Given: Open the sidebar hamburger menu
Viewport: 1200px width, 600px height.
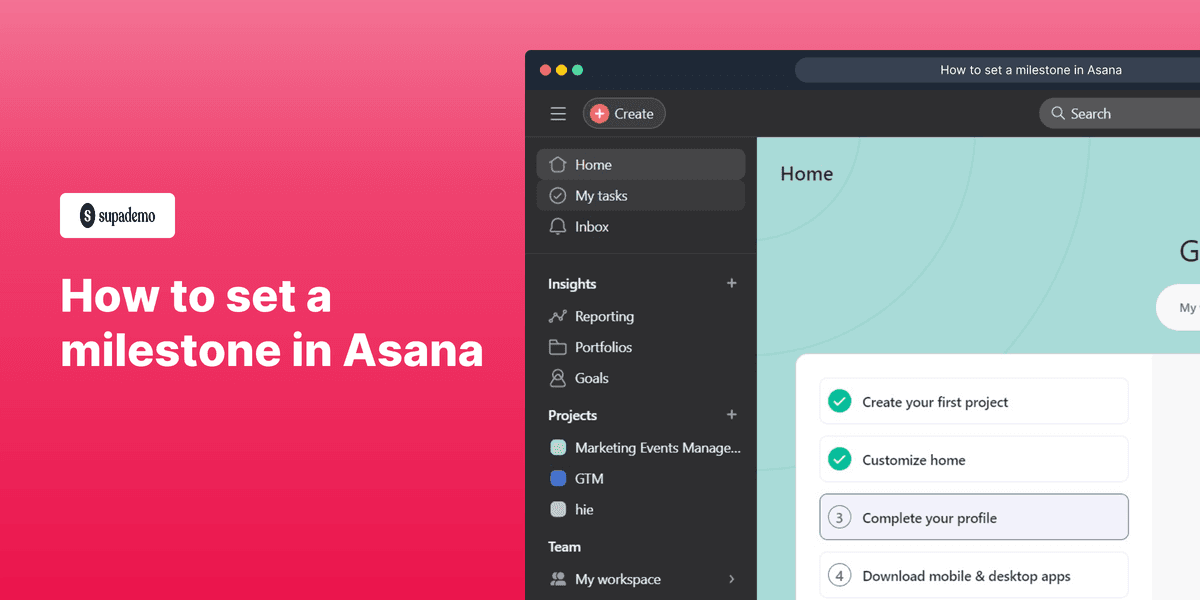Looking at the screenshot, I should click(x=558, y=113).
